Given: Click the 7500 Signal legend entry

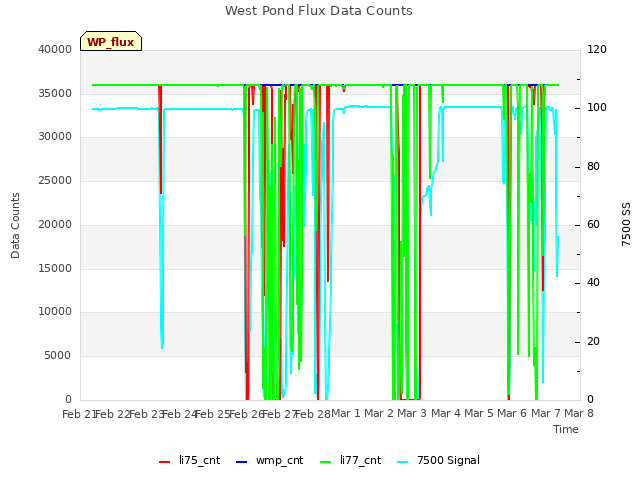Looking at the screenshot, I should click(x=438, y=460).
